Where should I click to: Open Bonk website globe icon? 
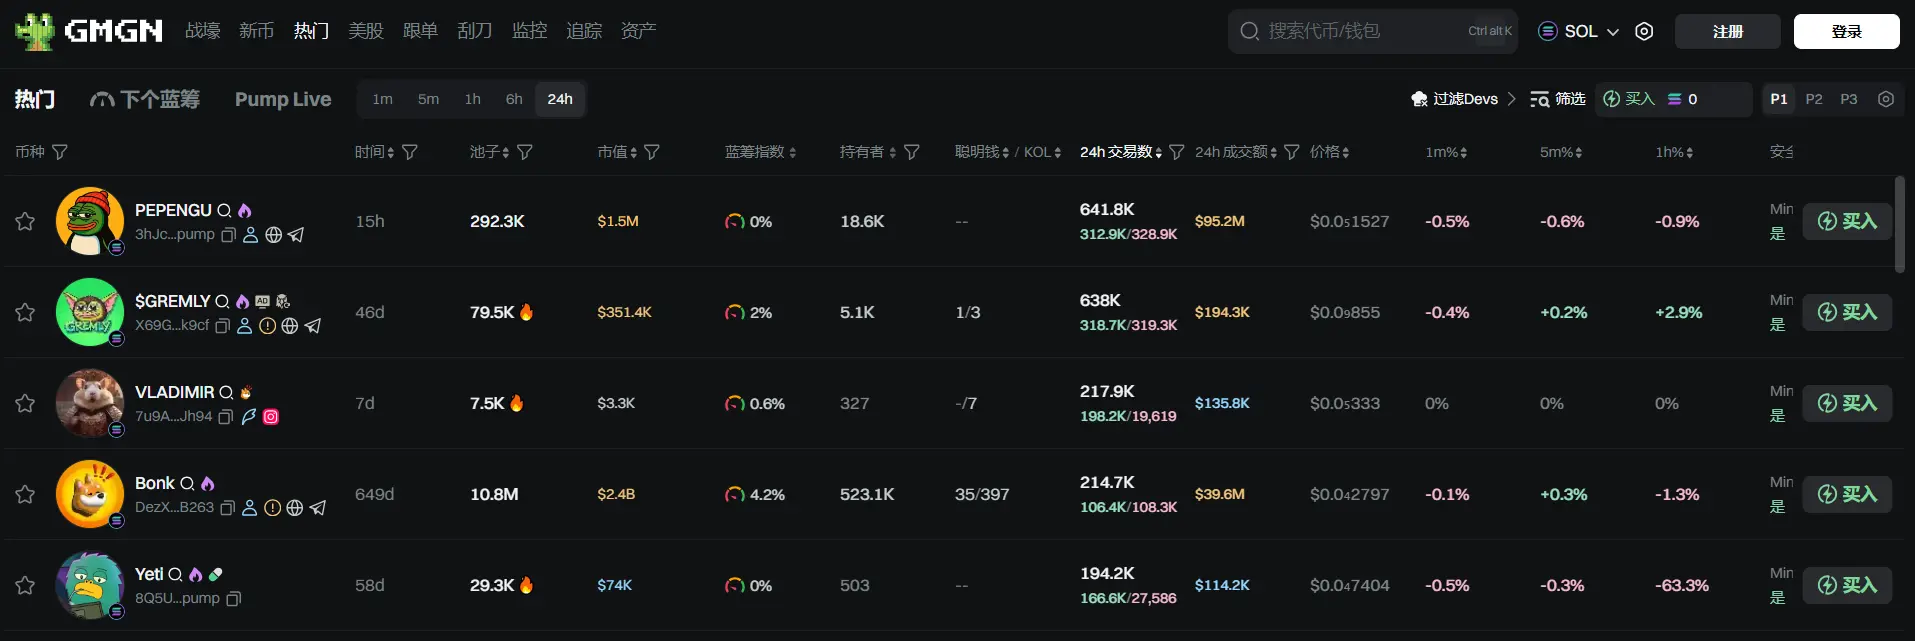click(x=294, y=508)
